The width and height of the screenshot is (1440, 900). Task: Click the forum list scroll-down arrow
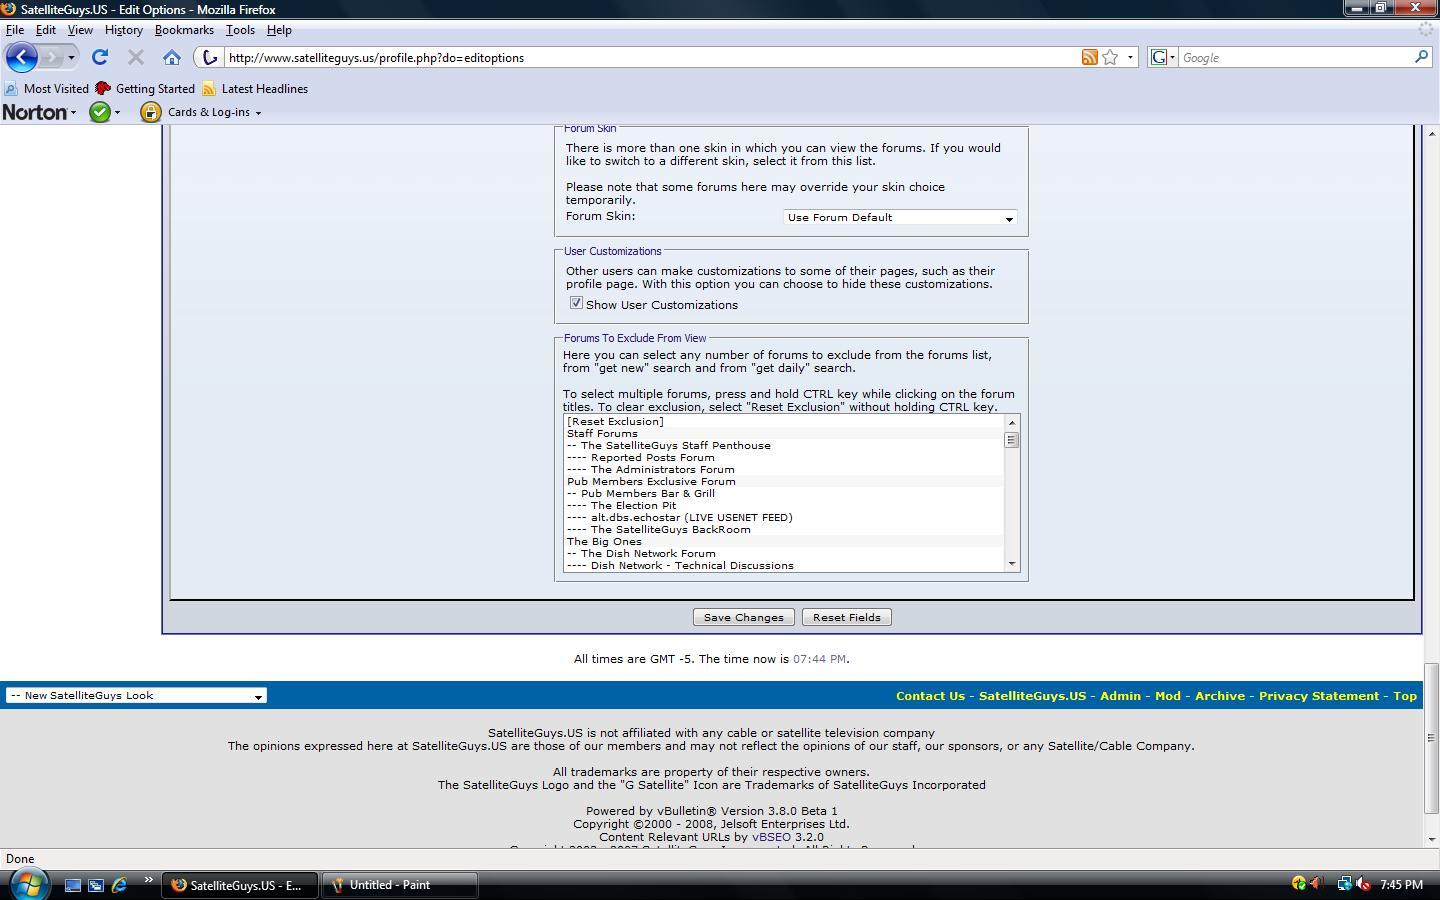pos(1012,564)
